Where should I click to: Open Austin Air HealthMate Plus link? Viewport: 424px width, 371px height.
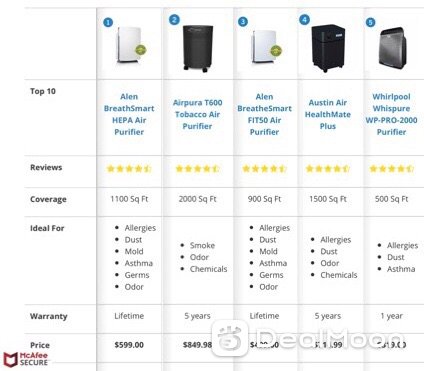[x=328, y=114]
